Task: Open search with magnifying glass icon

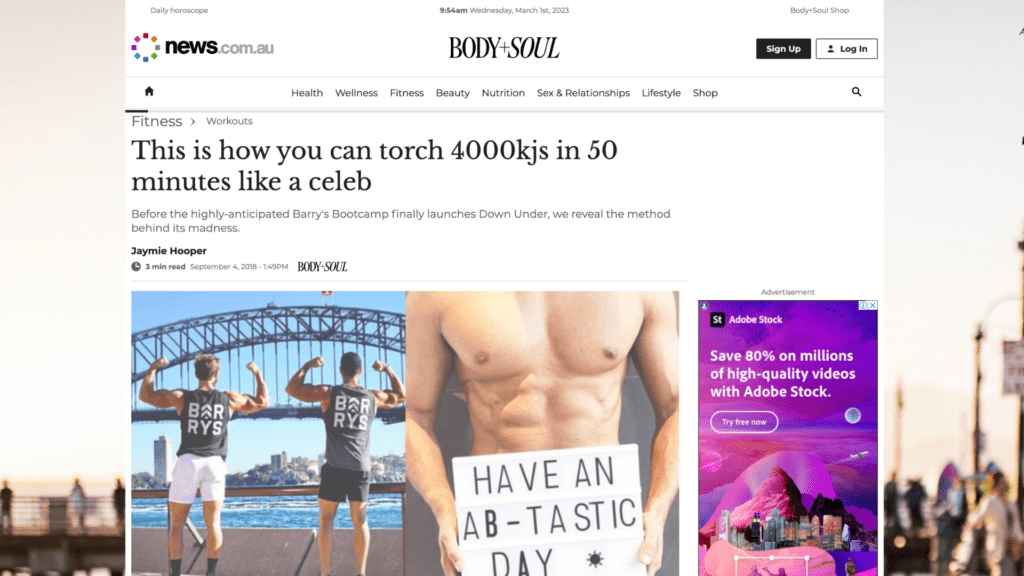Action: point(856,92)
